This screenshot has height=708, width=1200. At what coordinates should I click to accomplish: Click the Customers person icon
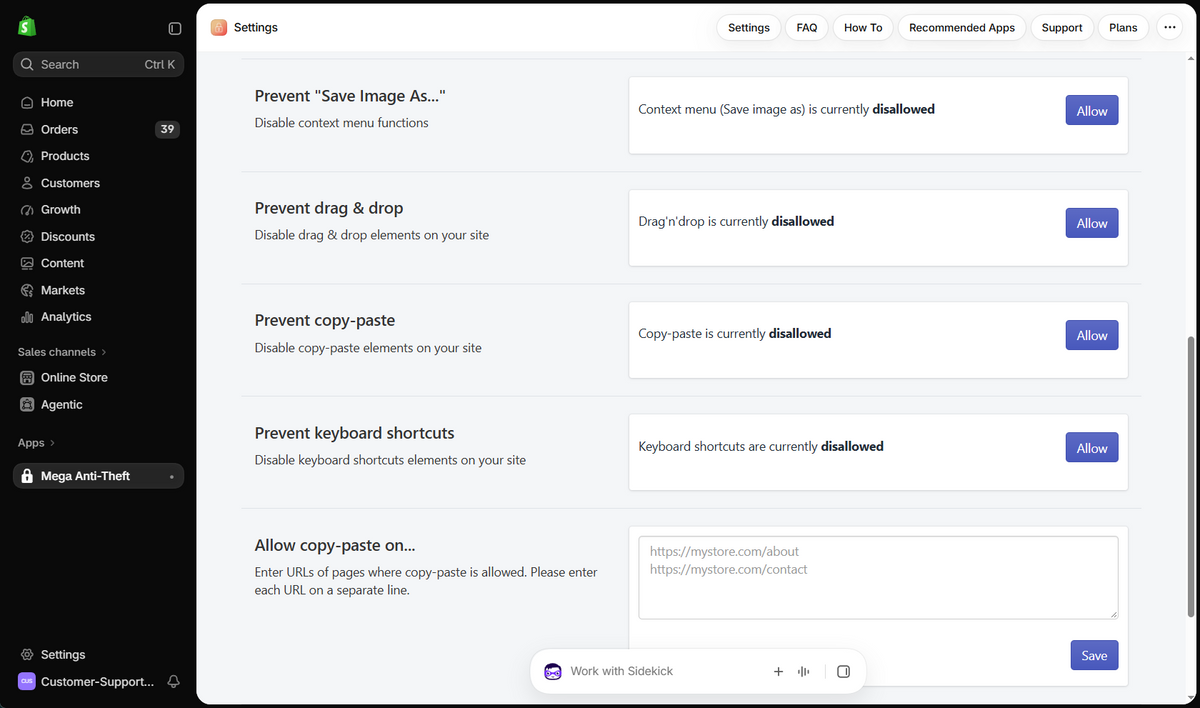[x=27, y=183]
